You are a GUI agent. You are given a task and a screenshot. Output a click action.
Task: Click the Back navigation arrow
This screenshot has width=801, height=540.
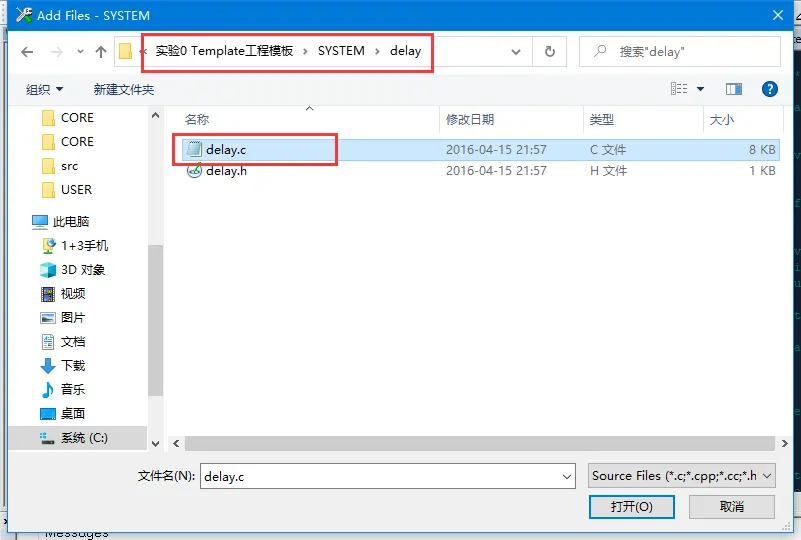click(x=27, y=52)
